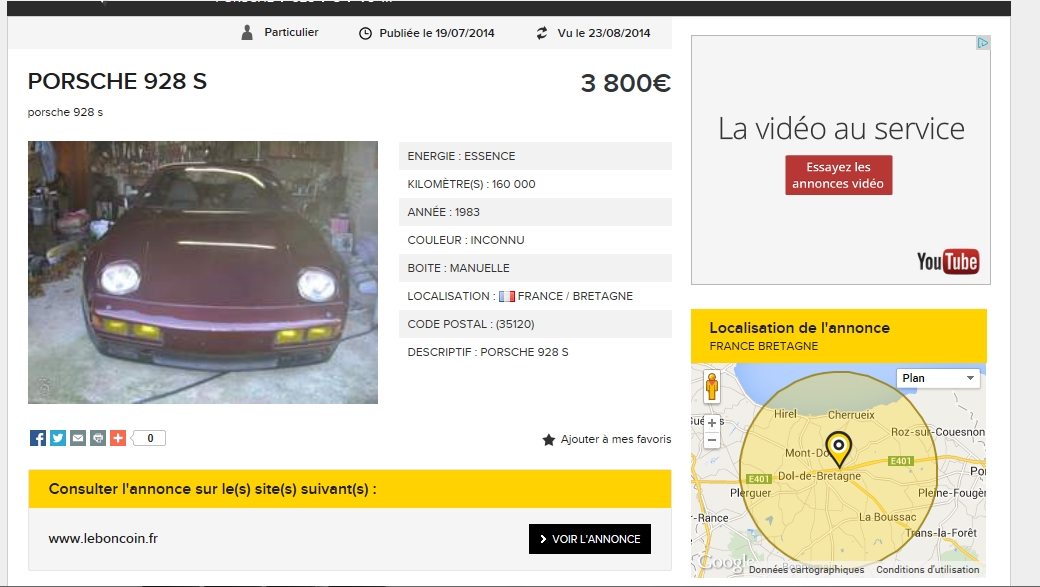Open the Porsche 928 S photo

point(203,272)
